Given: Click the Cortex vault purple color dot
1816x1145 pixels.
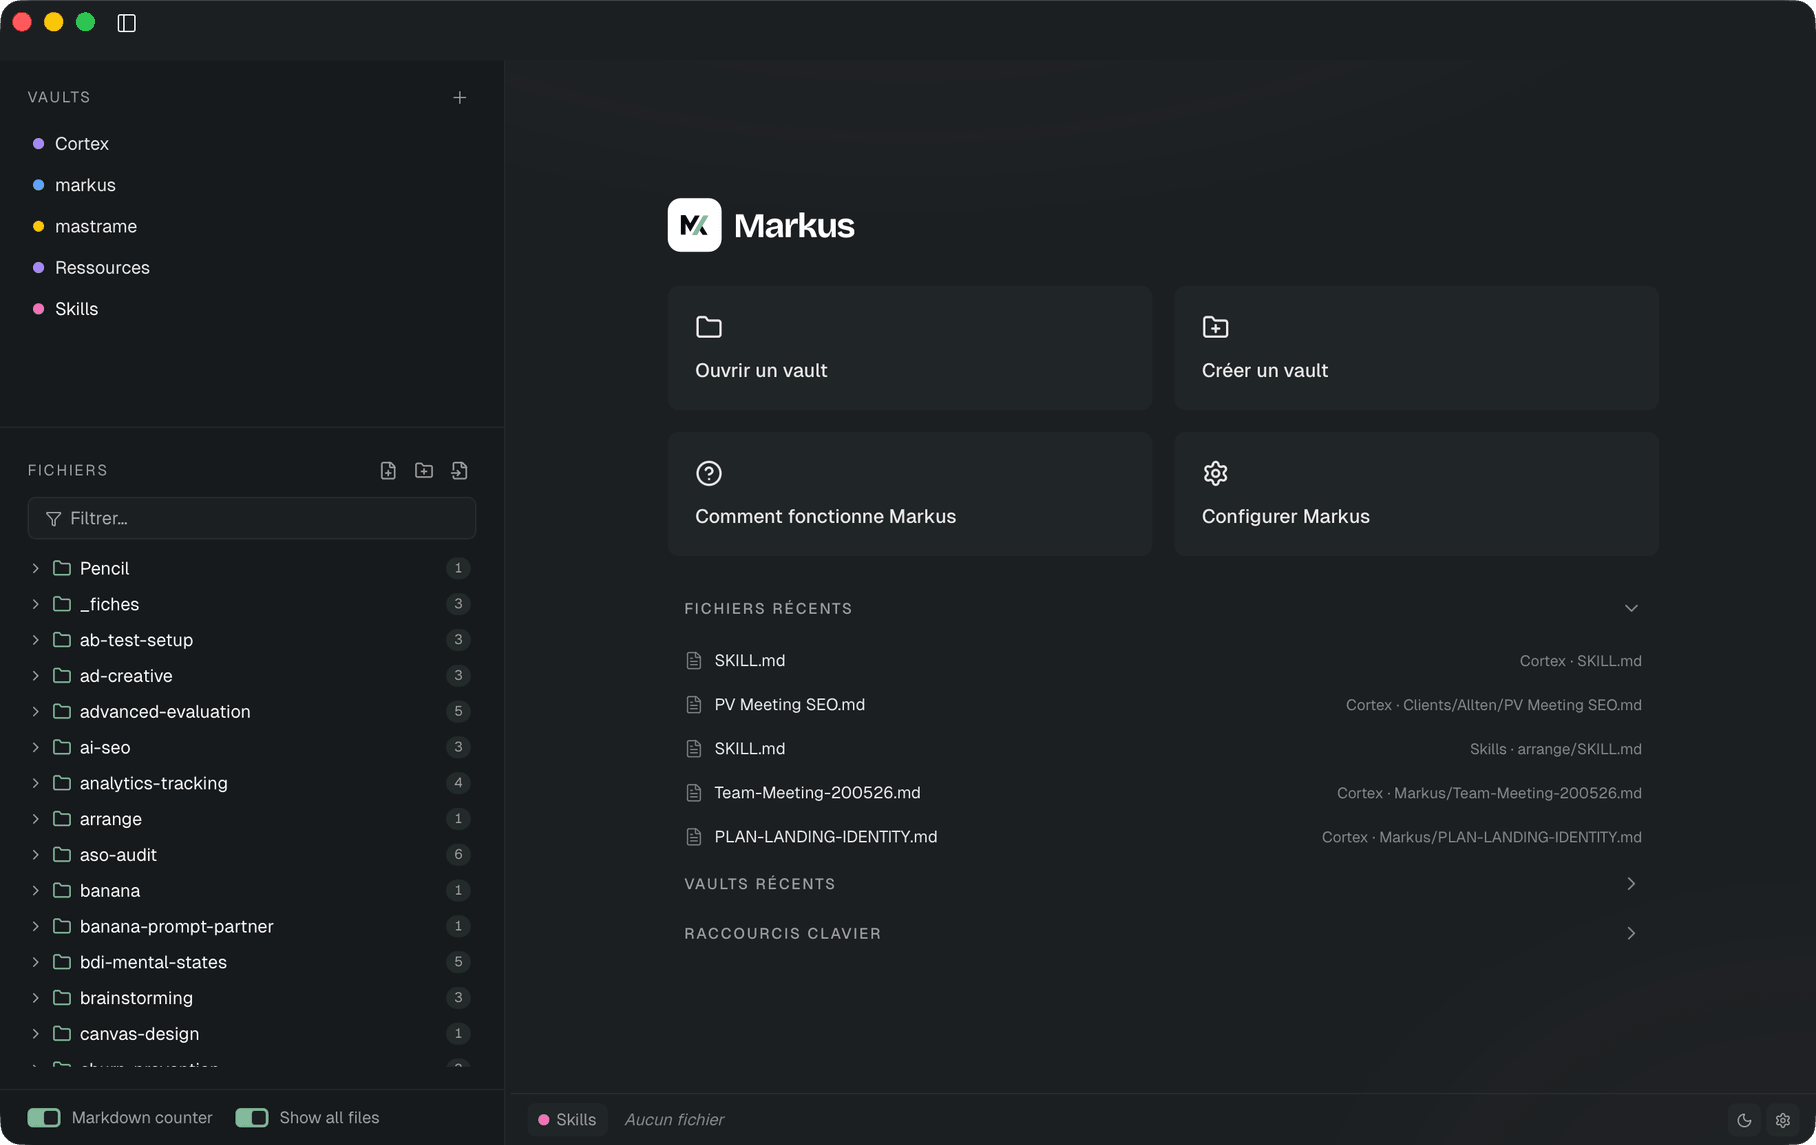Looking at the screenshot, I should [38, 144].
